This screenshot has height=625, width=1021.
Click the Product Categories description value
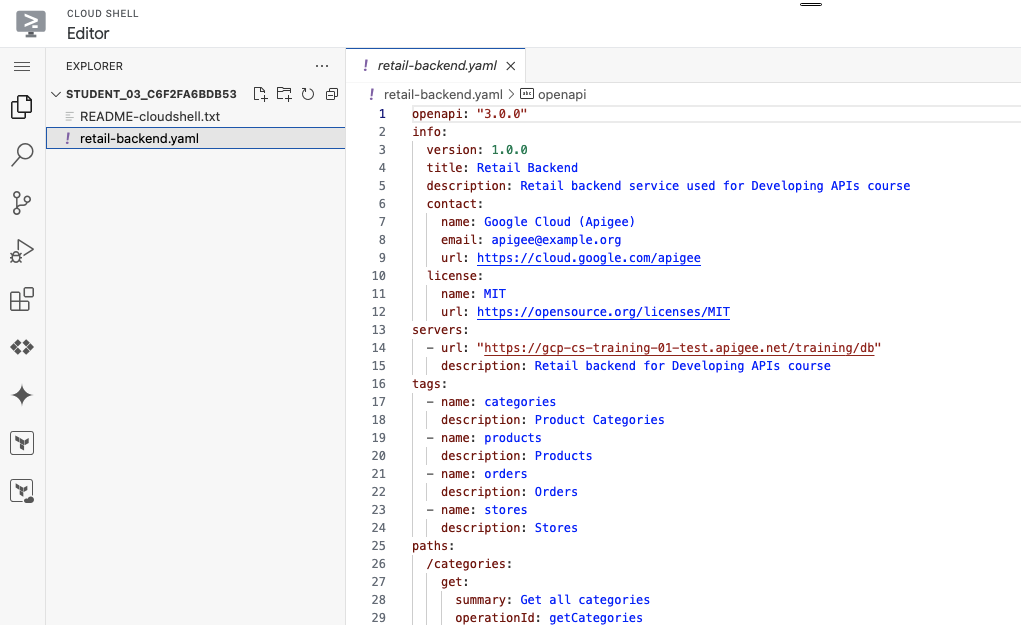[x=599, y=420]
